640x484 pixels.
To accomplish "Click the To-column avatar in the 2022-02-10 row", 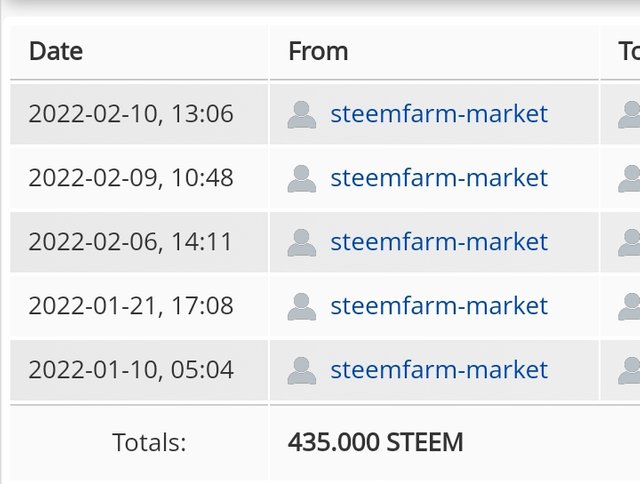I will (x=629, y=115).
